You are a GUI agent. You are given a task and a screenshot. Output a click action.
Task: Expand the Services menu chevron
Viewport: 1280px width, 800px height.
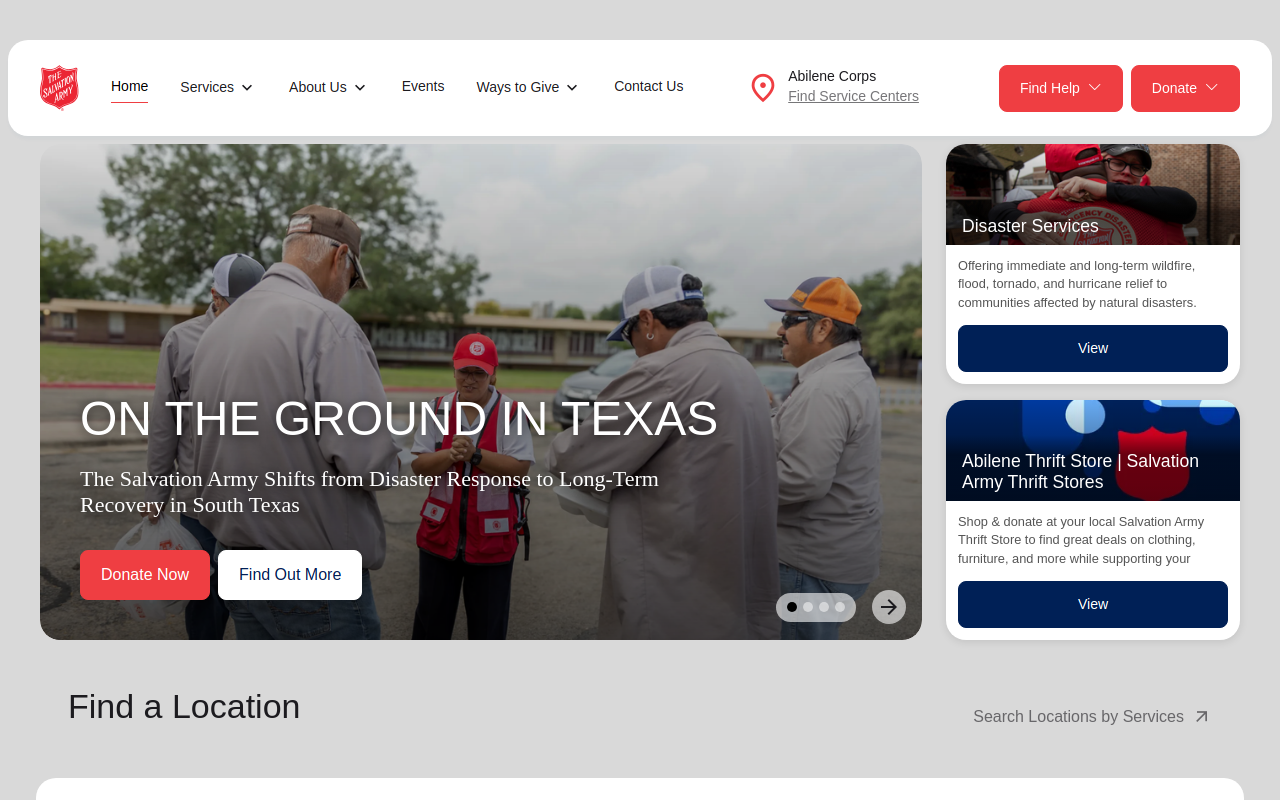tap(247, 88)
